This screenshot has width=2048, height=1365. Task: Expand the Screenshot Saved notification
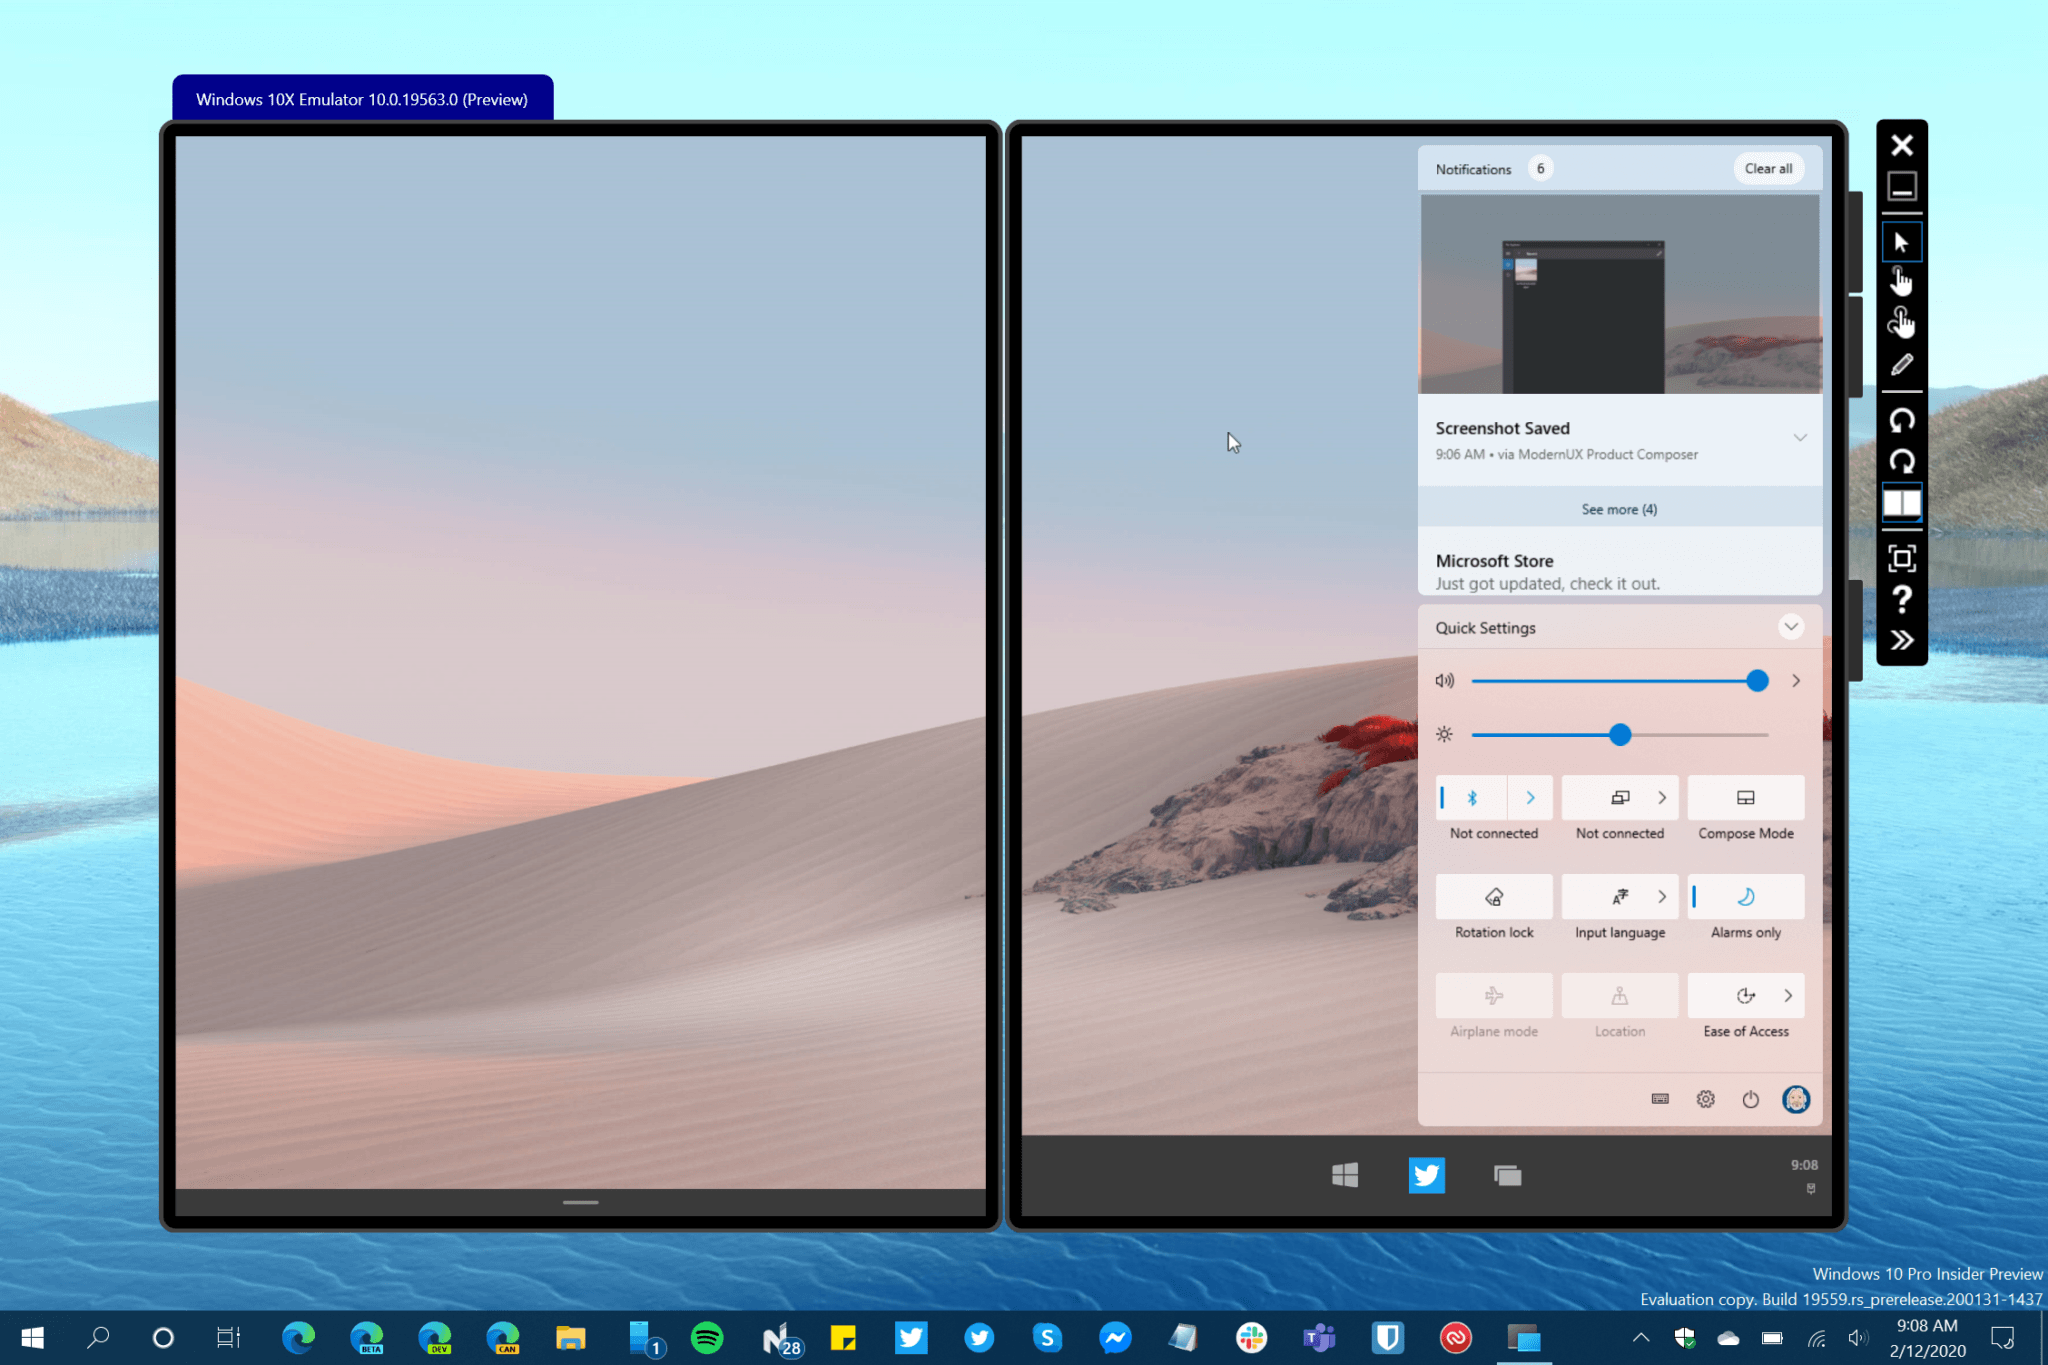pos(1801,437)
